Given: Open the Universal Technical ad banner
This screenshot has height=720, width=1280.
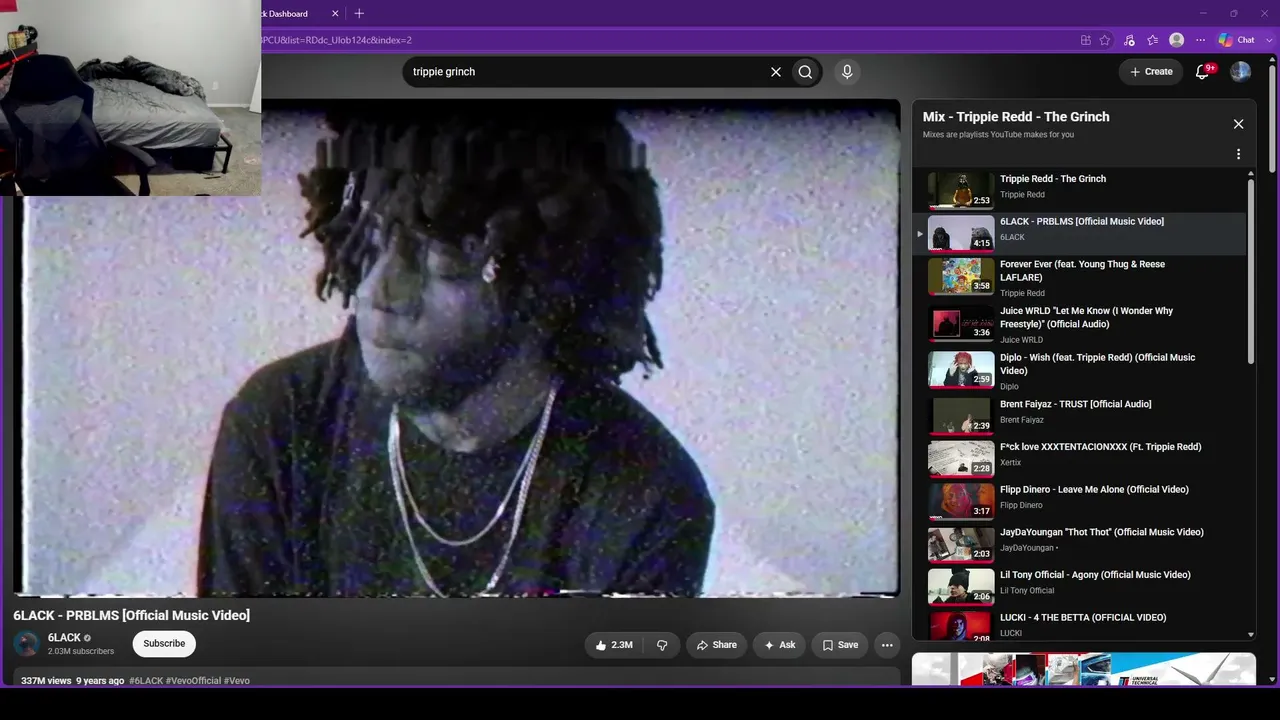Looking at the screenshot, I should [1084, 669].
